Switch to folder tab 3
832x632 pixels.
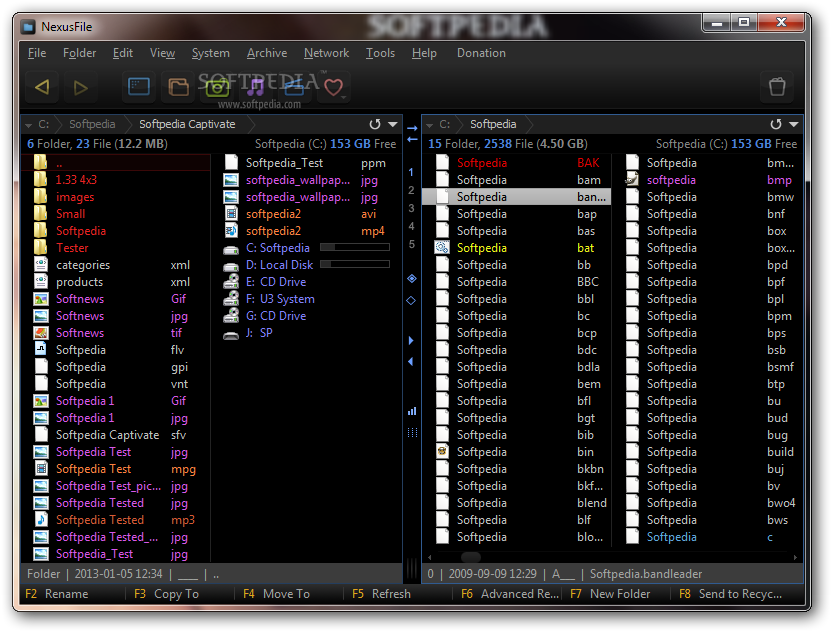(x=411, y=208)
